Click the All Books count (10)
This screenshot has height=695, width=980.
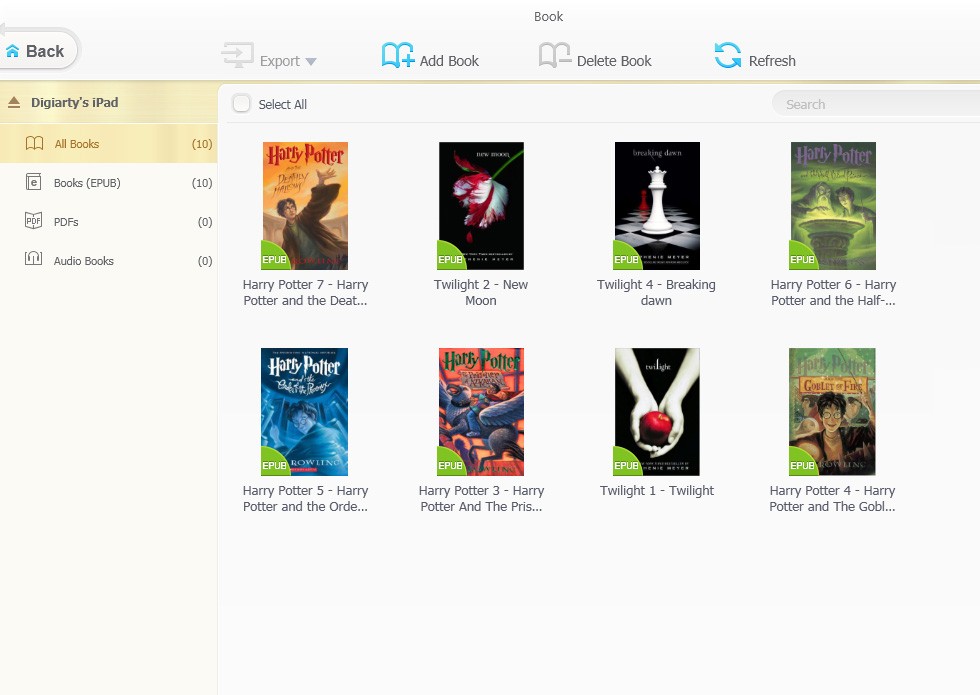(x=202, y=144)
